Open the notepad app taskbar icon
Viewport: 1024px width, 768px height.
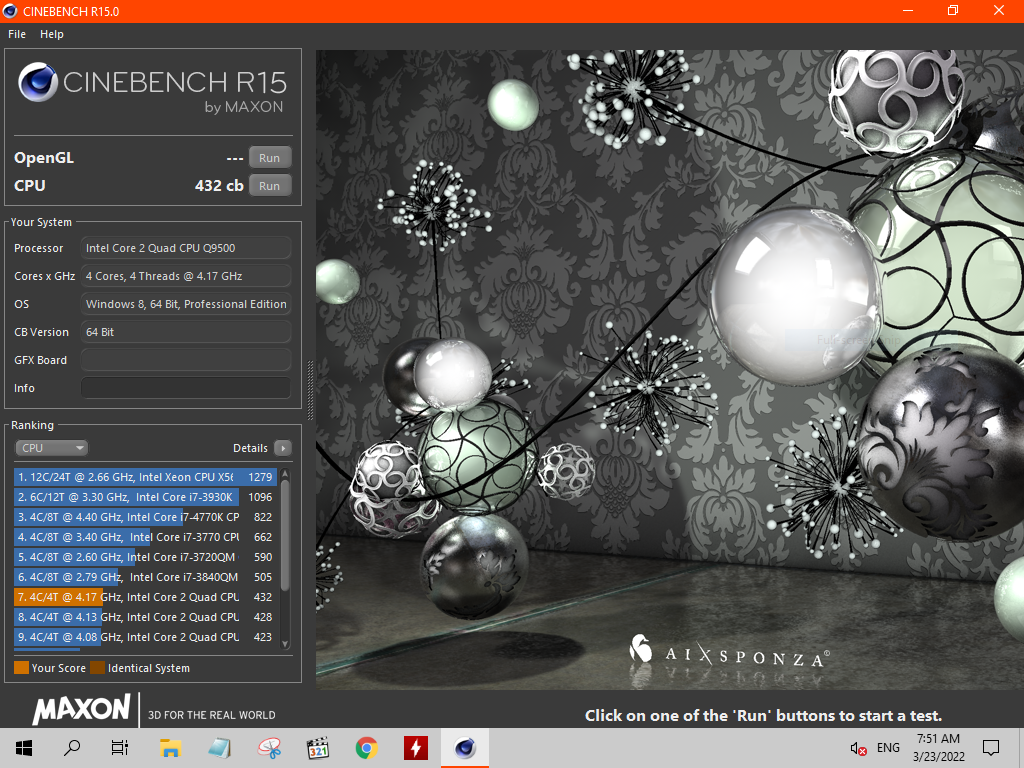219,748
